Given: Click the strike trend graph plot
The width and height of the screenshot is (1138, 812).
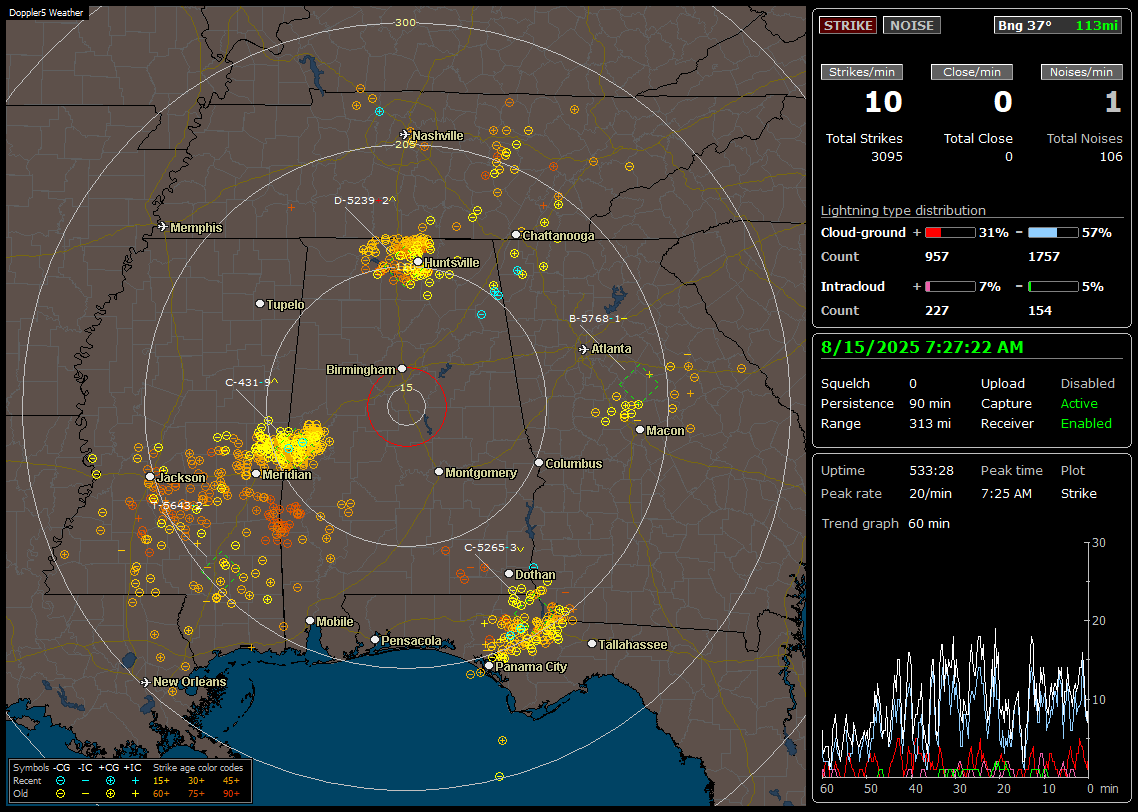Looking at the screenshot, I should 954,660.
